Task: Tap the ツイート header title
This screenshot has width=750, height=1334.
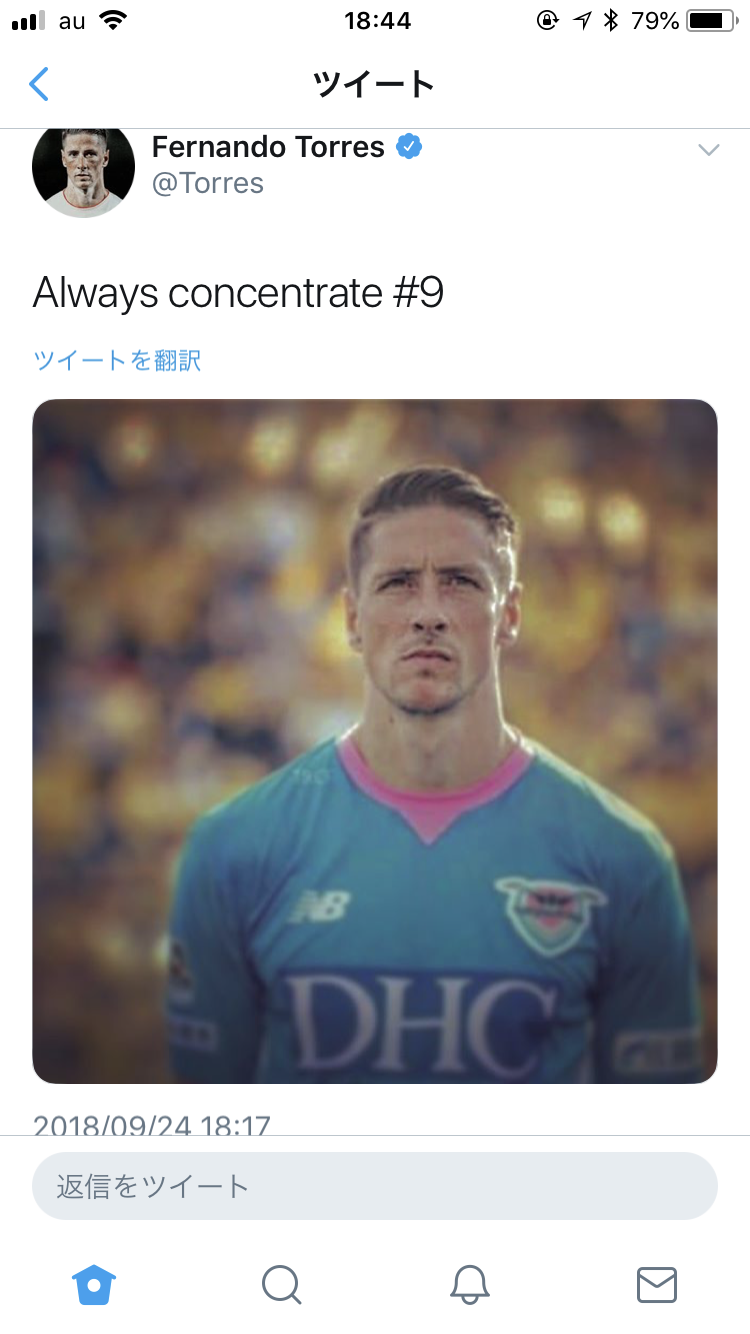Action: click(374, 84)
